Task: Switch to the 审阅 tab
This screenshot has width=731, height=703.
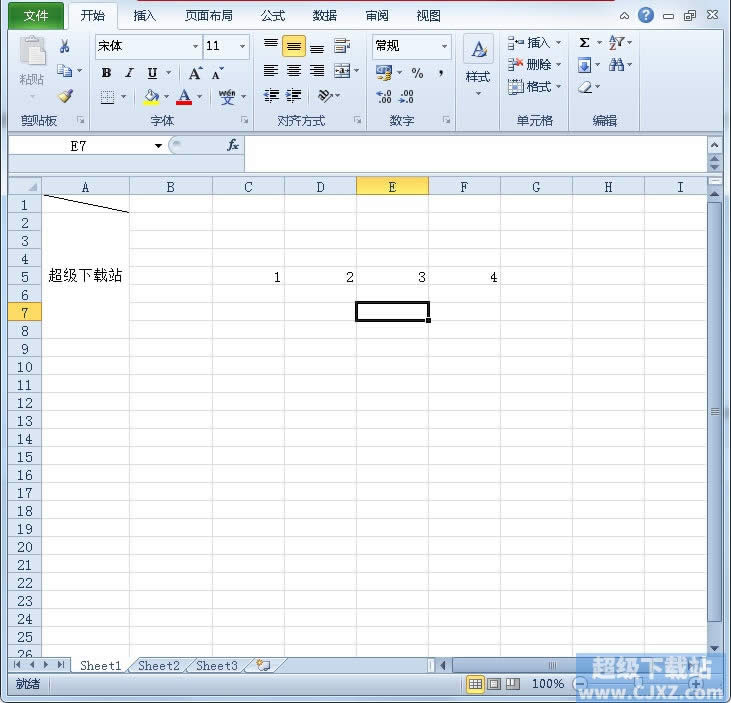Action: tap(377, 16)
